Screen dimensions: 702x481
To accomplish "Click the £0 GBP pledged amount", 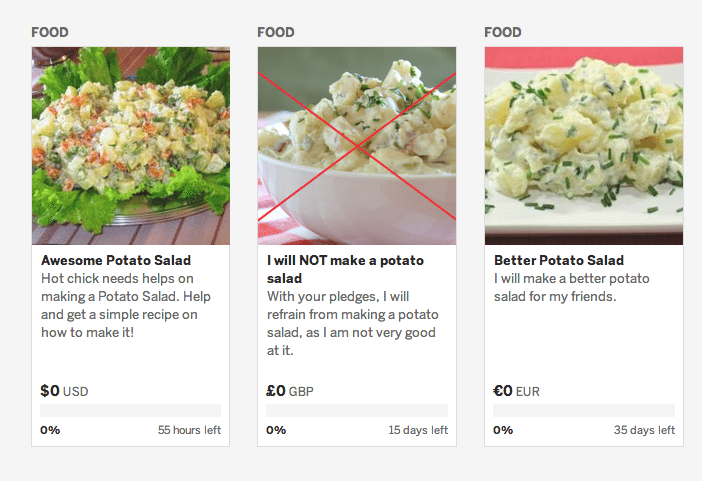I will (290, 391).
